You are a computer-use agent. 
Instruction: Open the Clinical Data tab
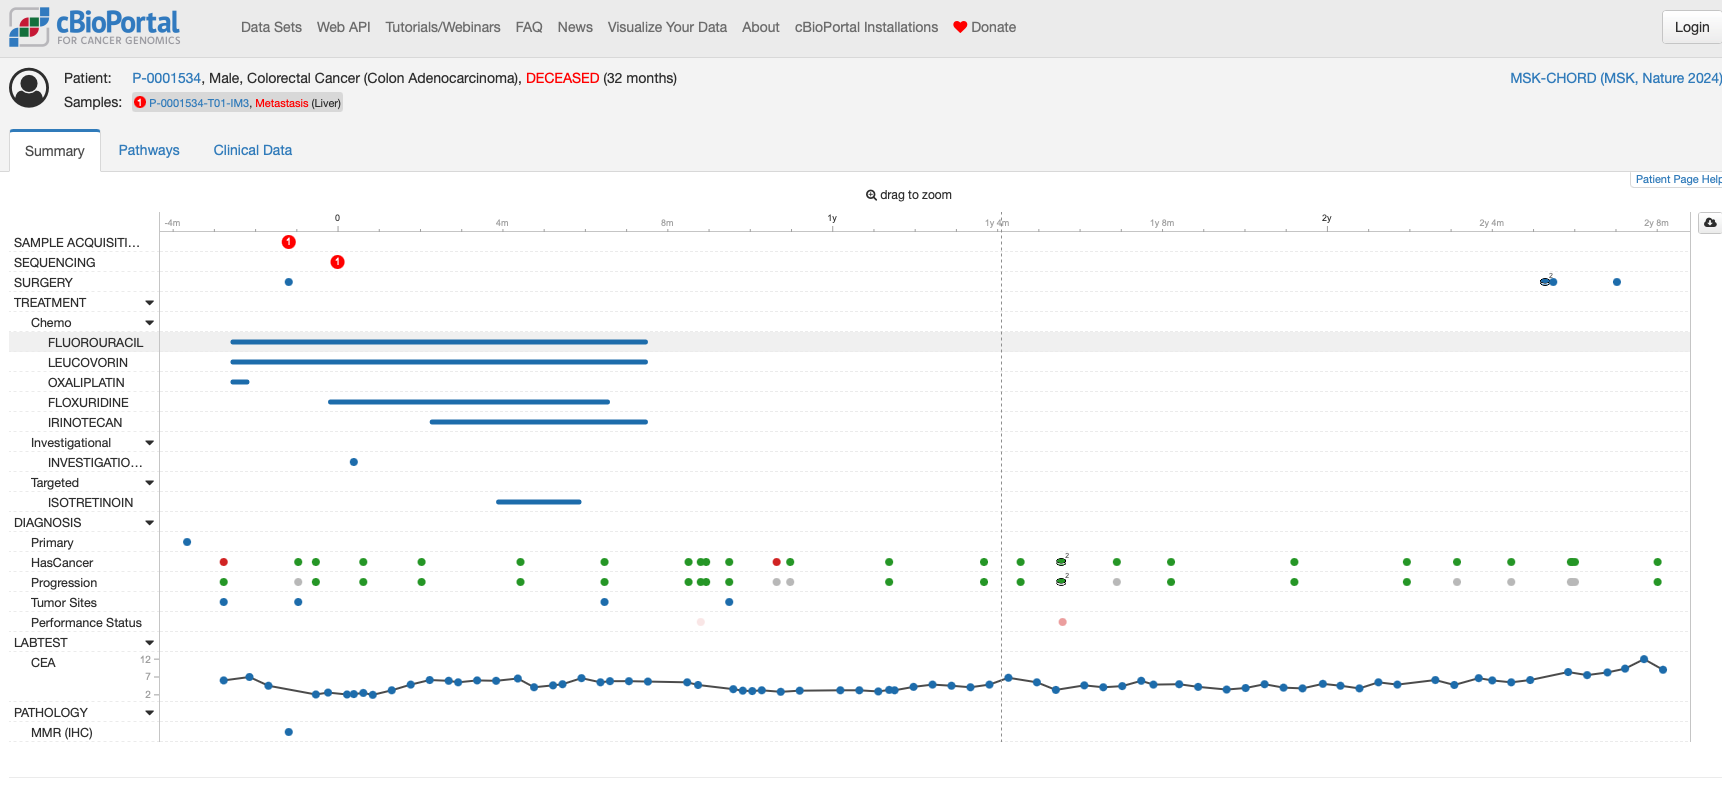[252, 150]
